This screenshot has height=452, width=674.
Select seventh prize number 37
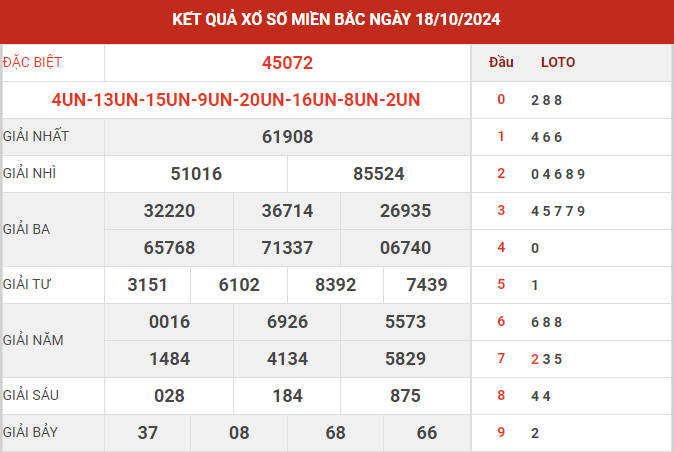click(147, 432)
